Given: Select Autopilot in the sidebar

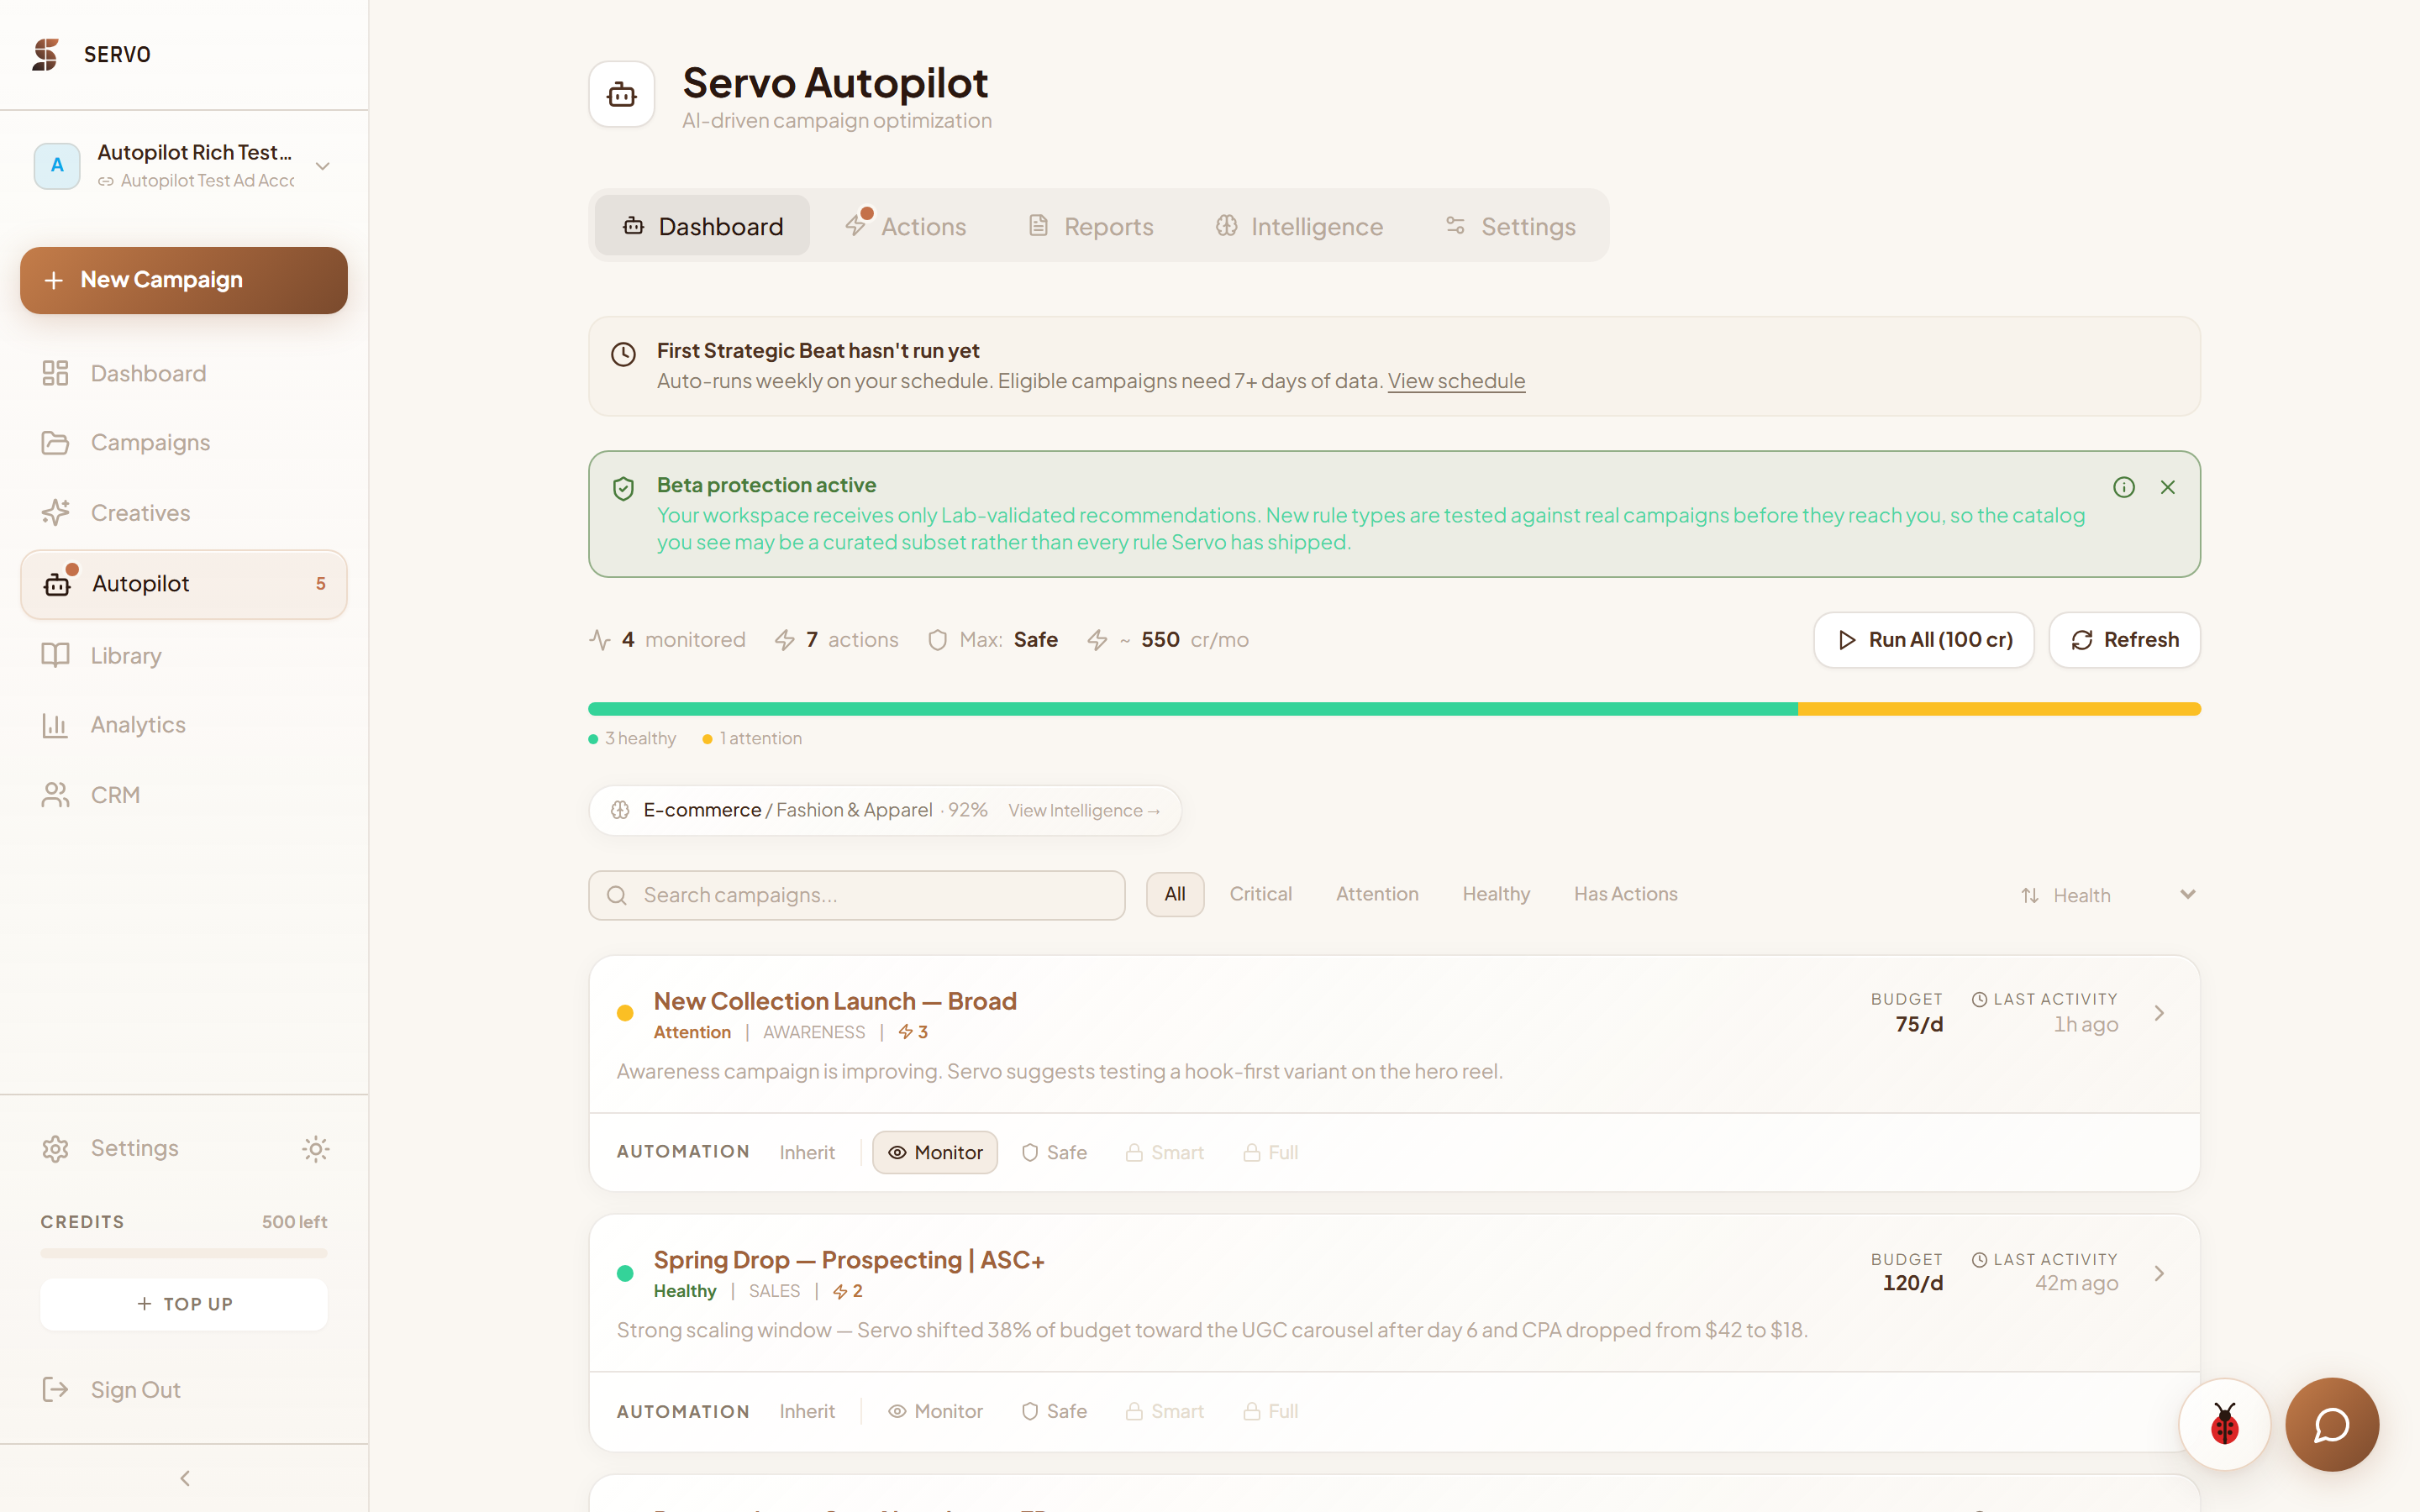Looking at the screenshot, I should click(x=184, y=584).
